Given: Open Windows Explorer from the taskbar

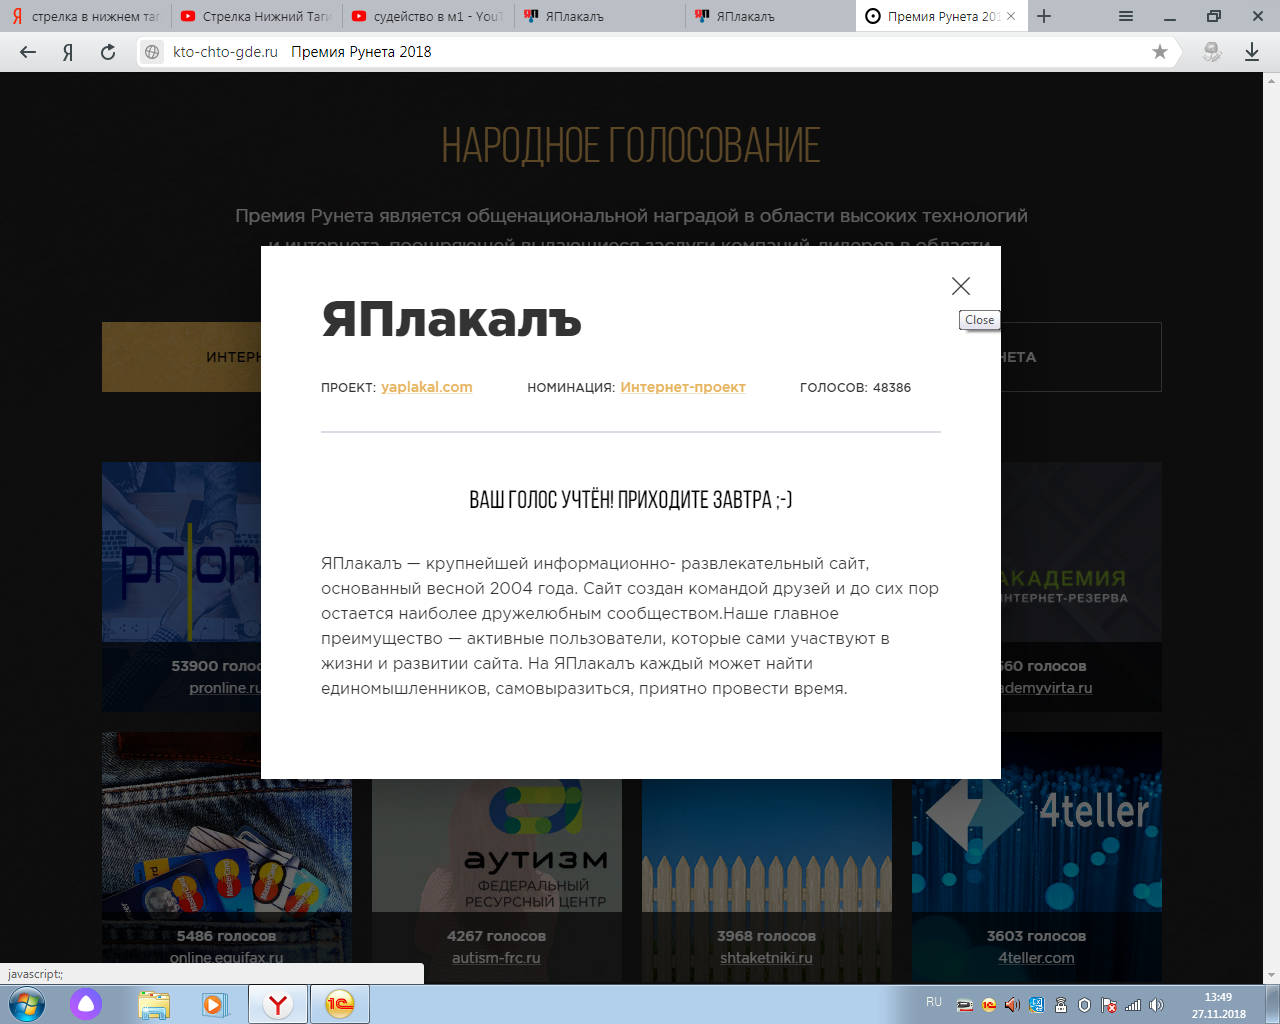Looking at the screenshot, I should pyautogui.click(x=154, y=1004).
